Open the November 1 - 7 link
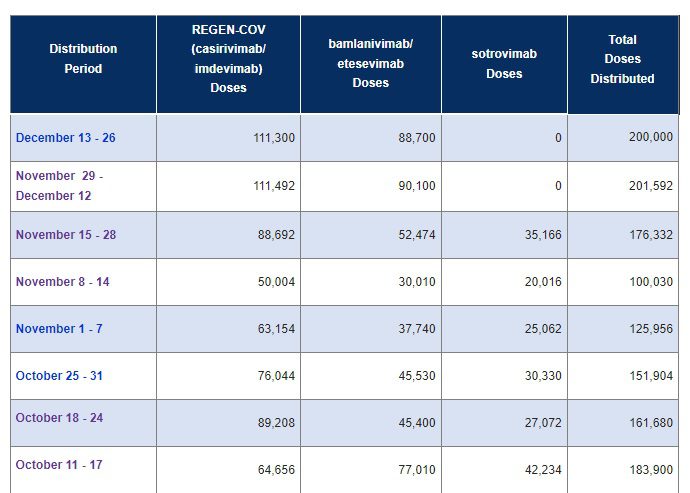 pyautogui.click(x=59, y=329)
